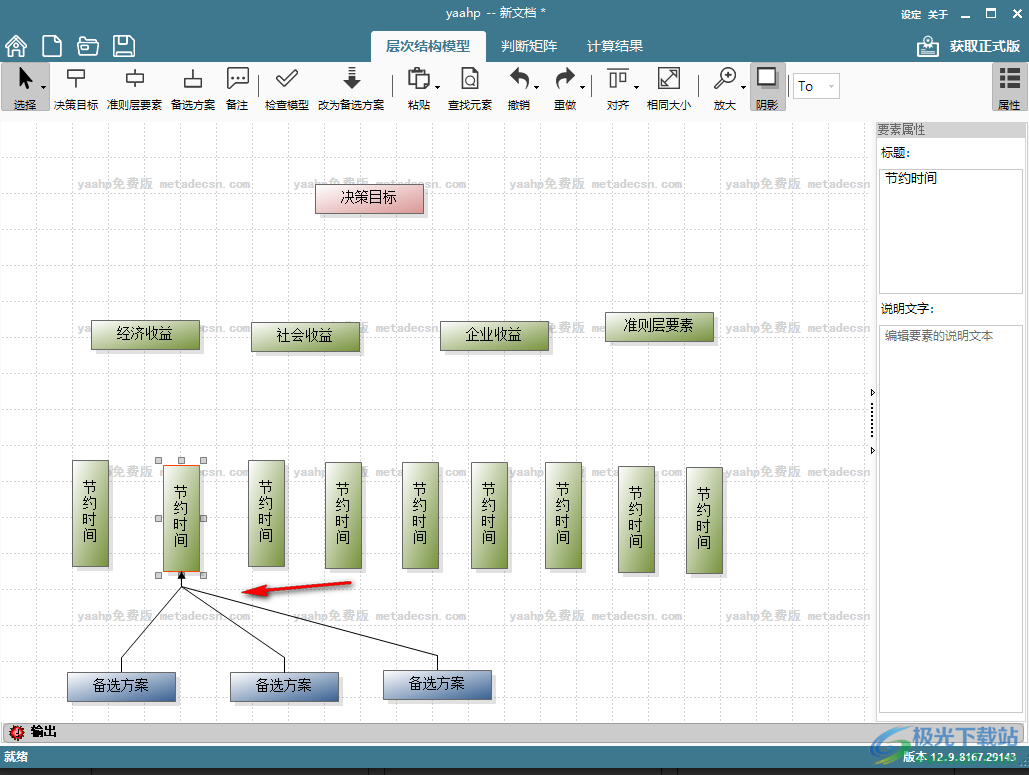Toggle the 属性 properties panel

(x=1008, y=87)
